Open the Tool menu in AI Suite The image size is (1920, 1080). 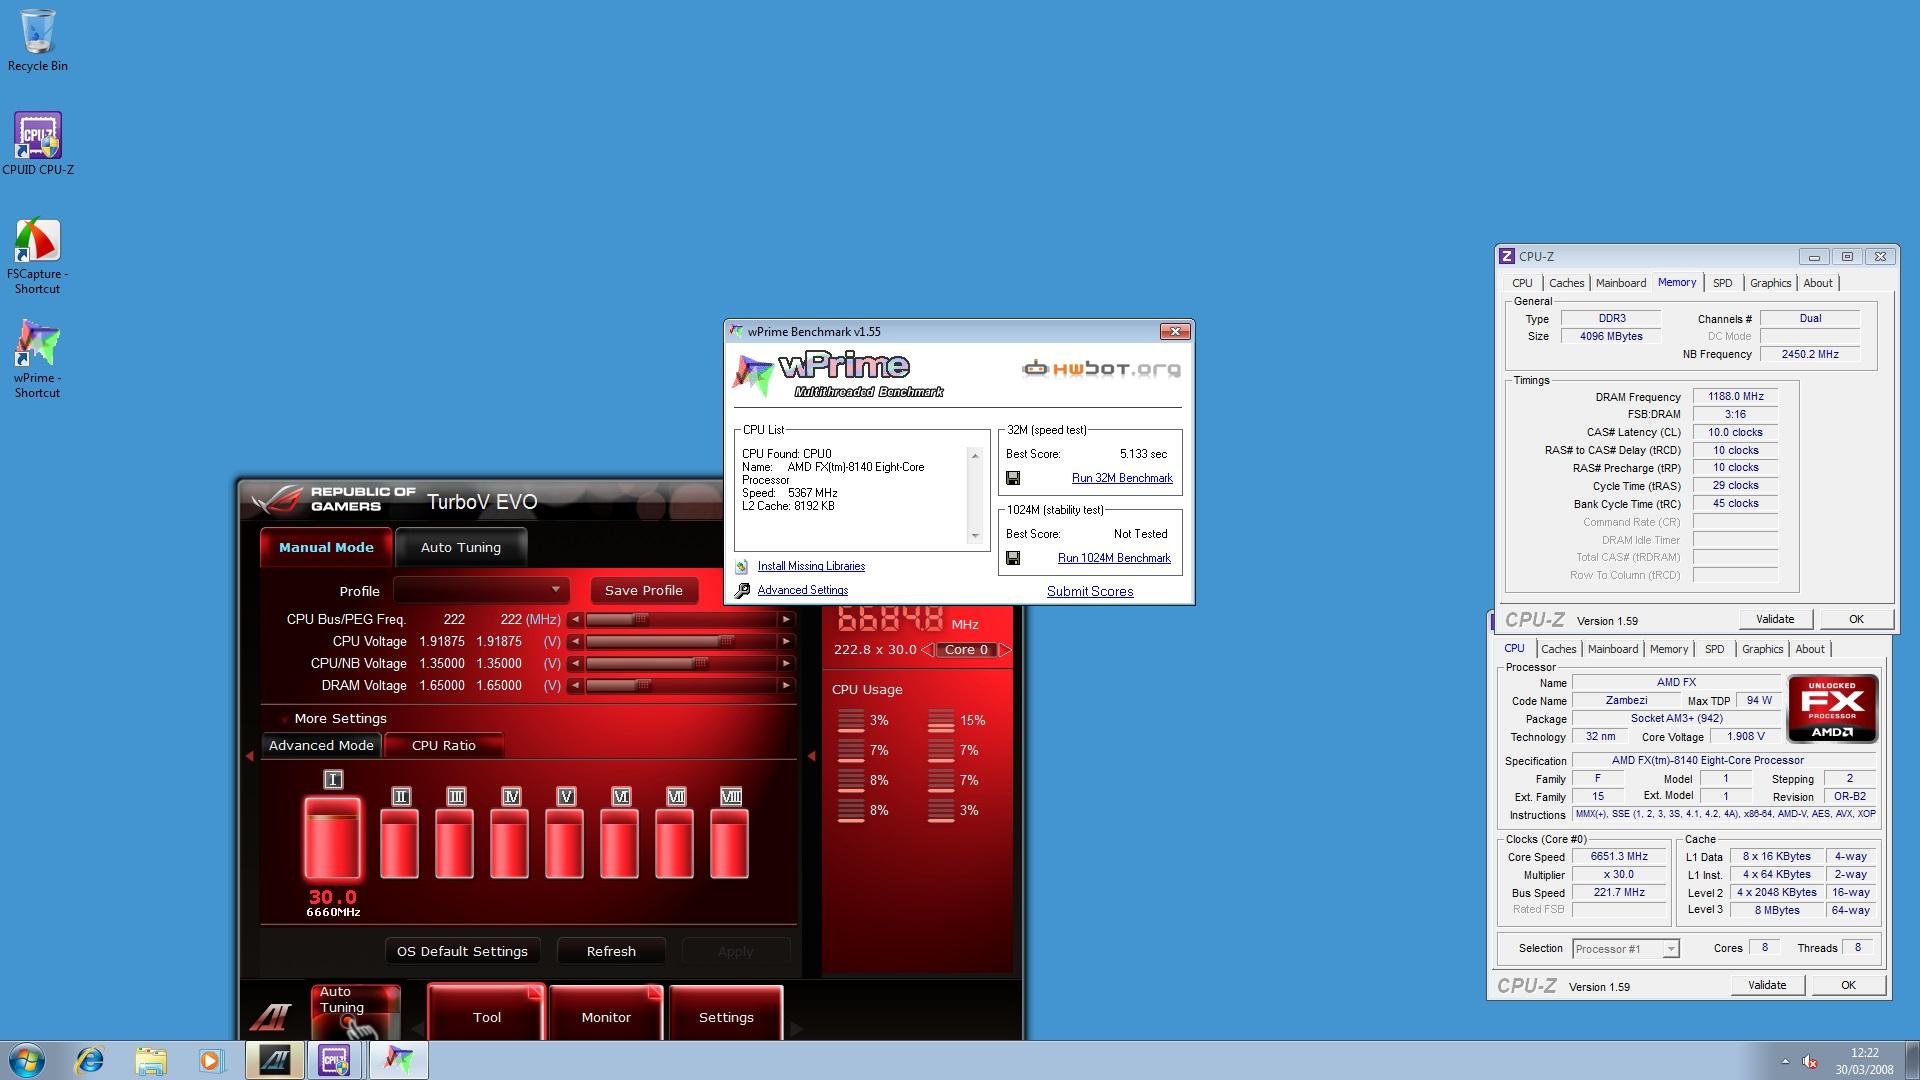[486, 1013]
